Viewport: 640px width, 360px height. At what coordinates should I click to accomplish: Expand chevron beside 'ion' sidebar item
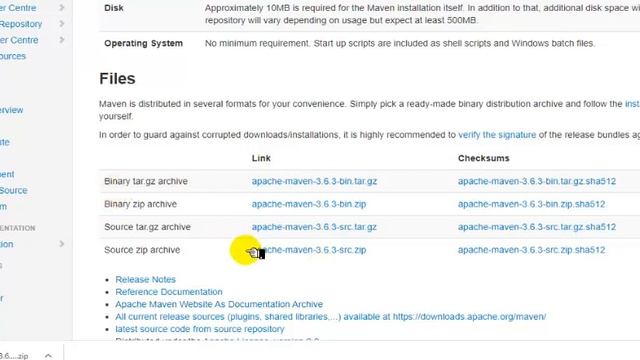tap(62, 244)
